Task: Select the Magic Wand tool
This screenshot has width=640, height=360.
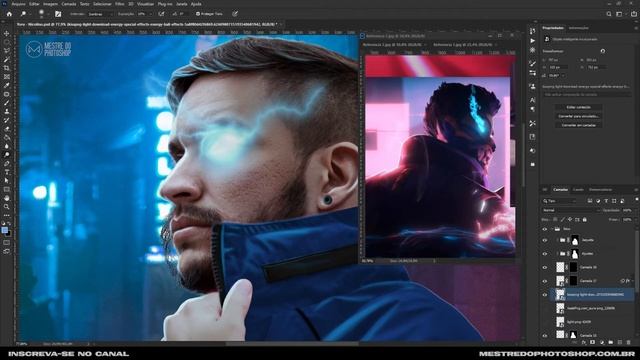Action: click(7, 60)
